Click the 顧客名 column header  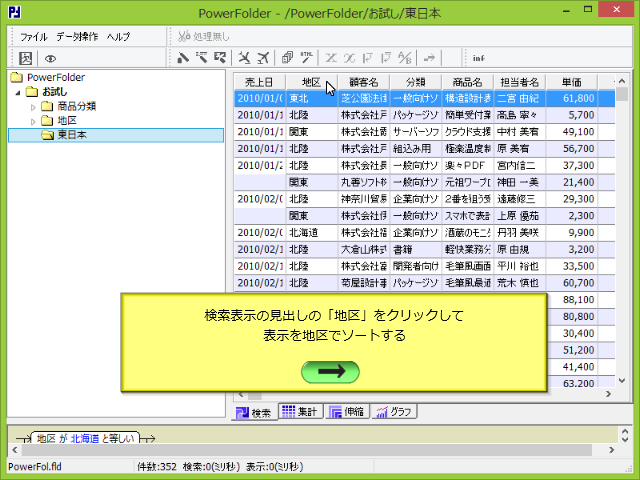pyautogui.click(x=364, y=82)
